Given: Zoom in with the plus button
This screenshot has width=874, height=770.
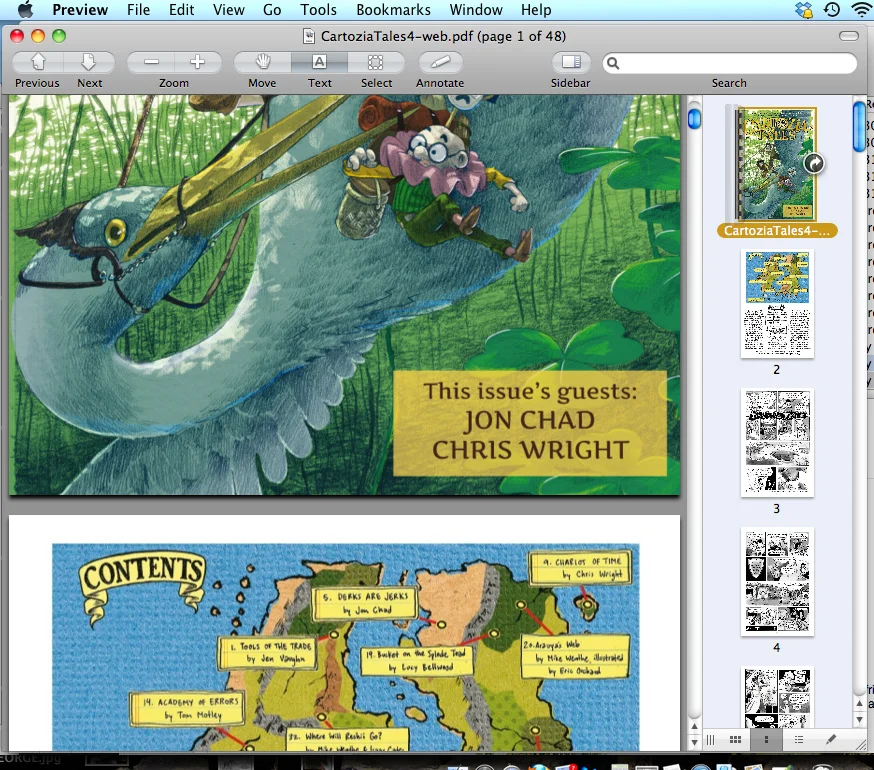Looking at the screenshot, I should point(197,62).
